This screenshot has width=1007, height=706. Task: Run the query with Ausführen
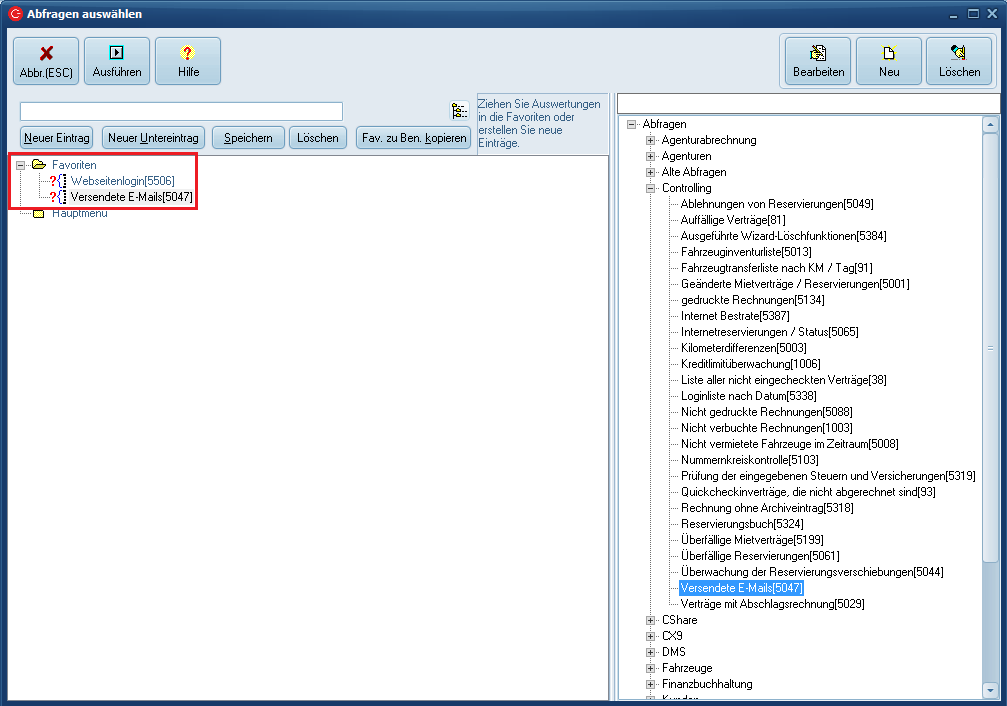[117, 61]
